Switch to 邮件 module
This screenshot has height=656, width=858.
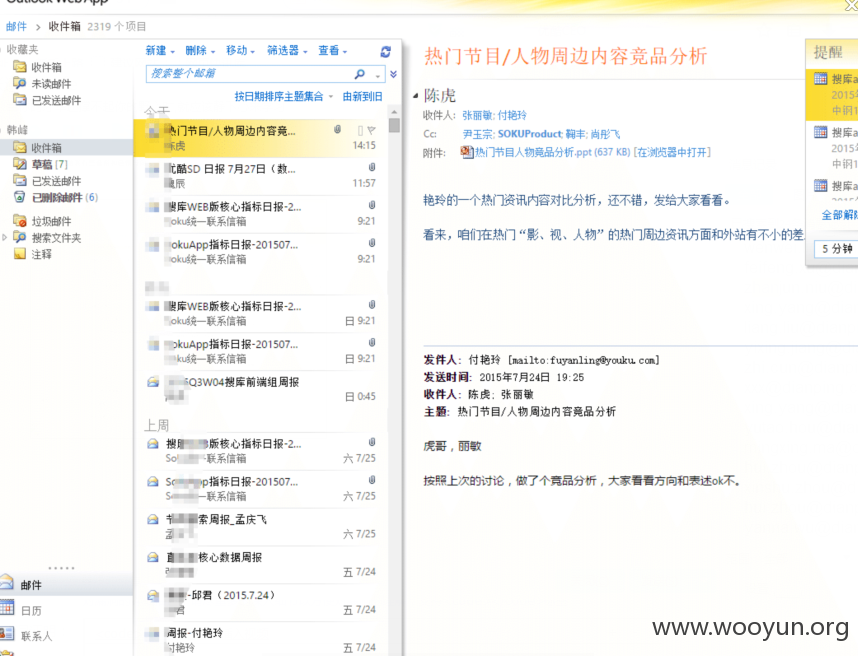pyautogui.click(x=31, y=585)
